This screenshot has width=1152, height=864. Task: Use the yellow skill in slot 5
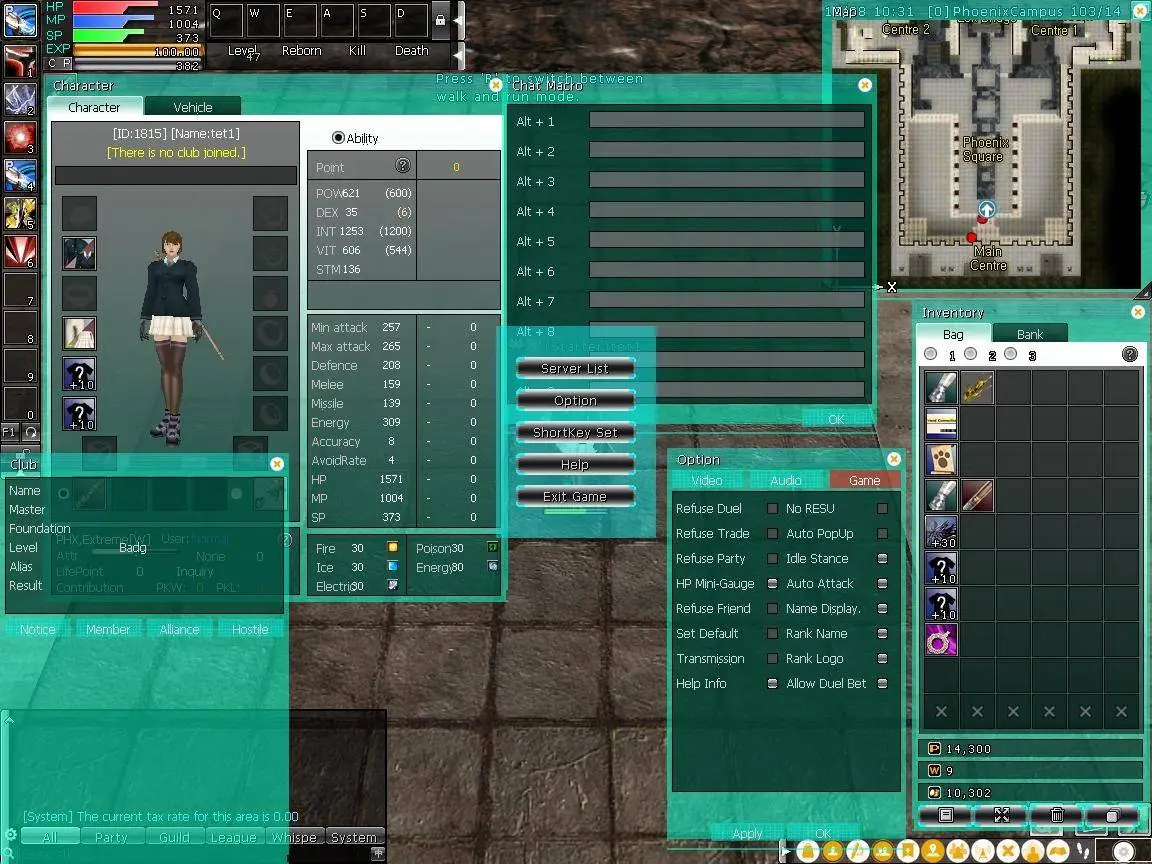pos(20,215)
